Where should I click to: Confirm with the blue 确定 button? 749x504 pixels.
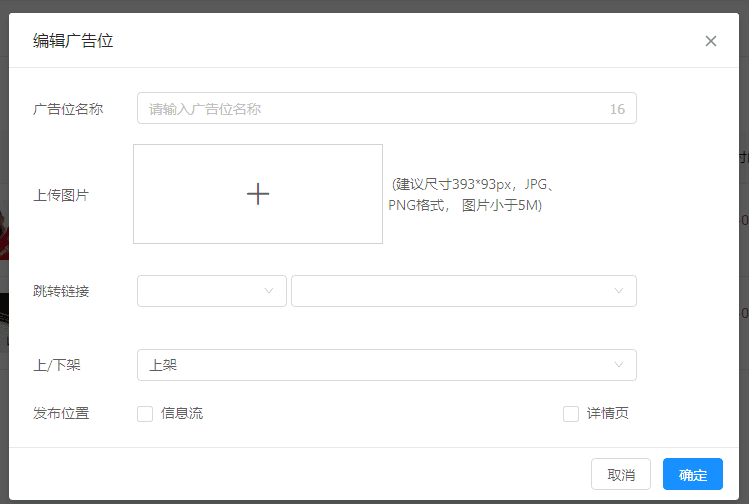692,475
